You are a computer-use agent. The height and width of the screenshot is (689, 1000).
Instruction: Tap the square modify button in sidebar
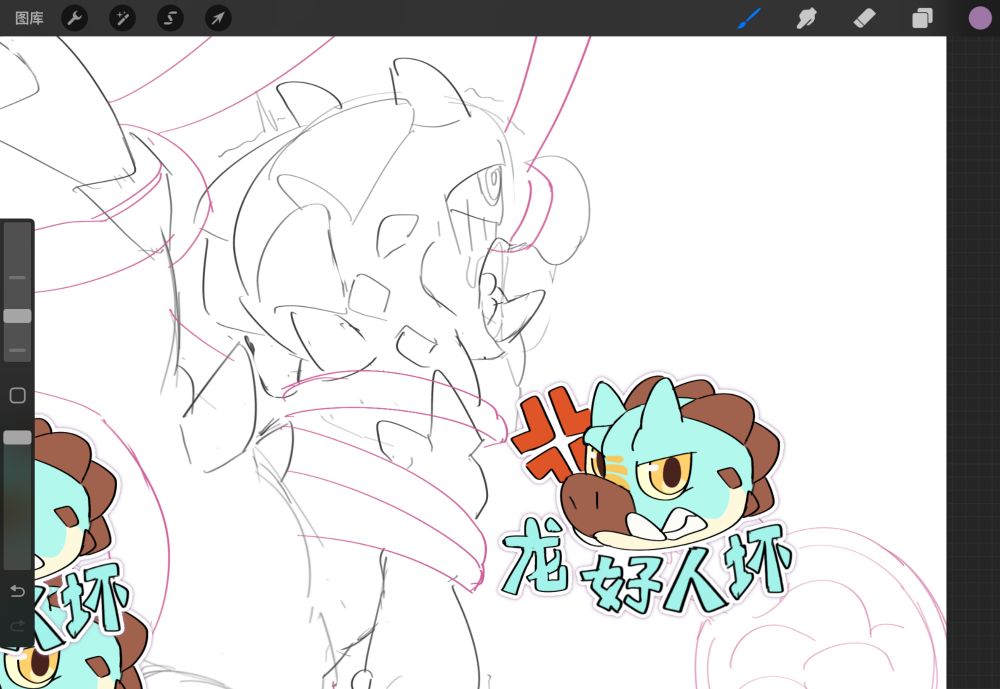(x=17, y=396)
